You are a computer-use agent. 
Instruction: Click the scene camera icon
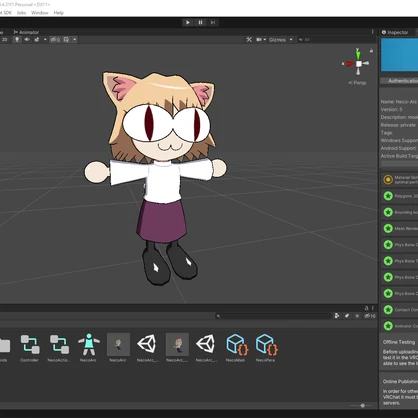(x=259, y=40)
